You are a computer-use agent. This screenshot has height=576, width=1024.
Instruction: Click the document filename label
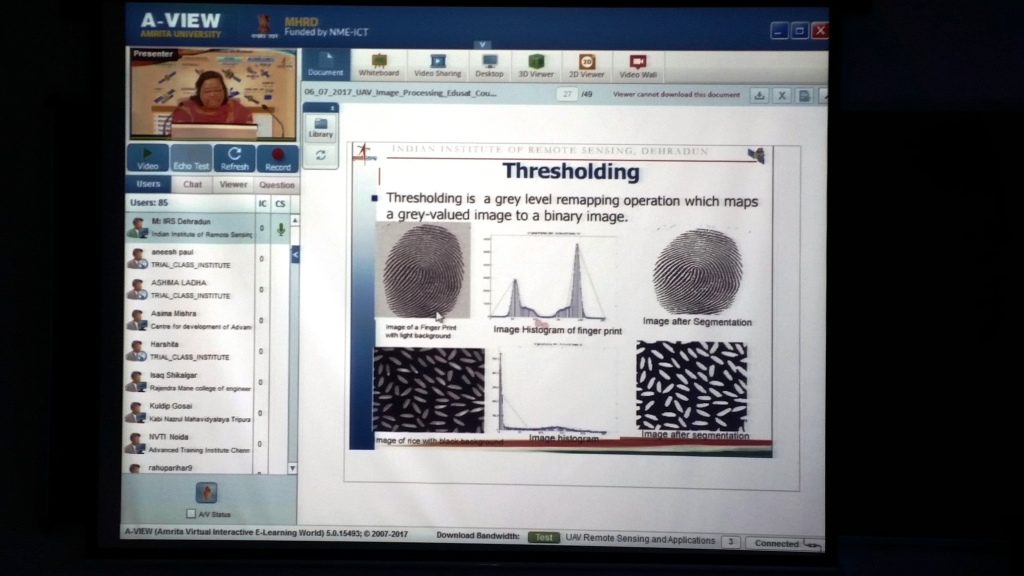point(400,93)
